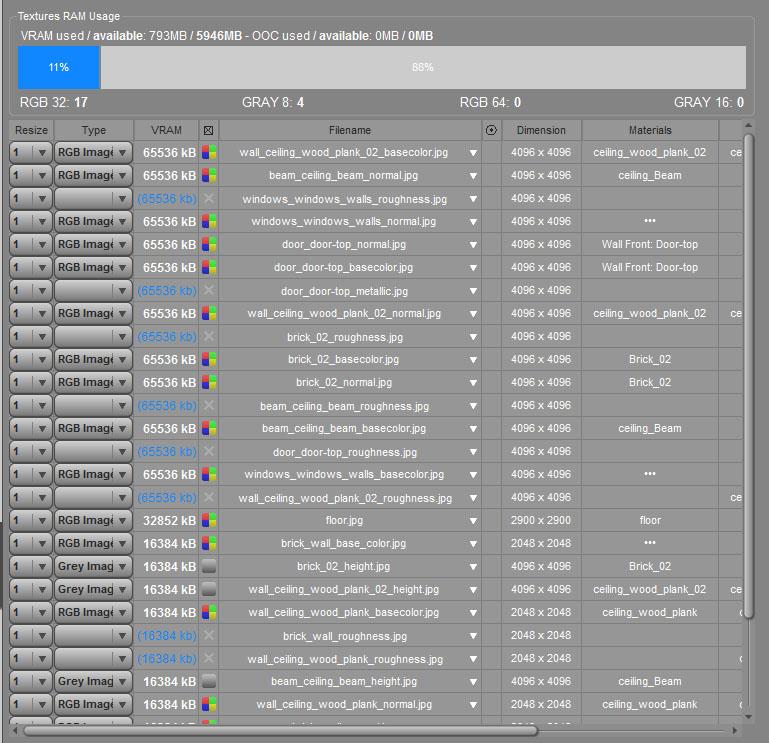Click RGB color icon for windows_windows_walls_basecolor.jpg
This screenshot has width=769, height=743.
point(209,474)
